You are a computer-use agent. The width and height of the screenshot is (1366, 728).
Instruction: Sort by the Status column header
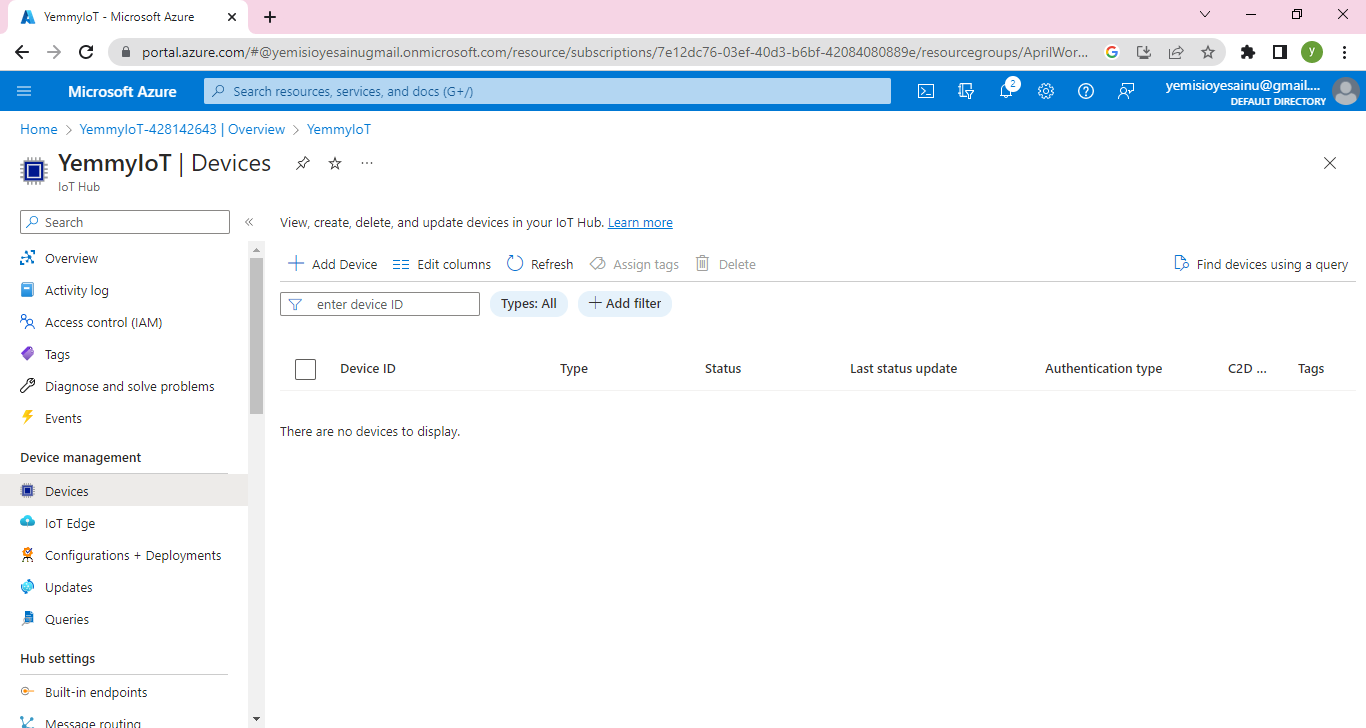[x=723, y=369]
